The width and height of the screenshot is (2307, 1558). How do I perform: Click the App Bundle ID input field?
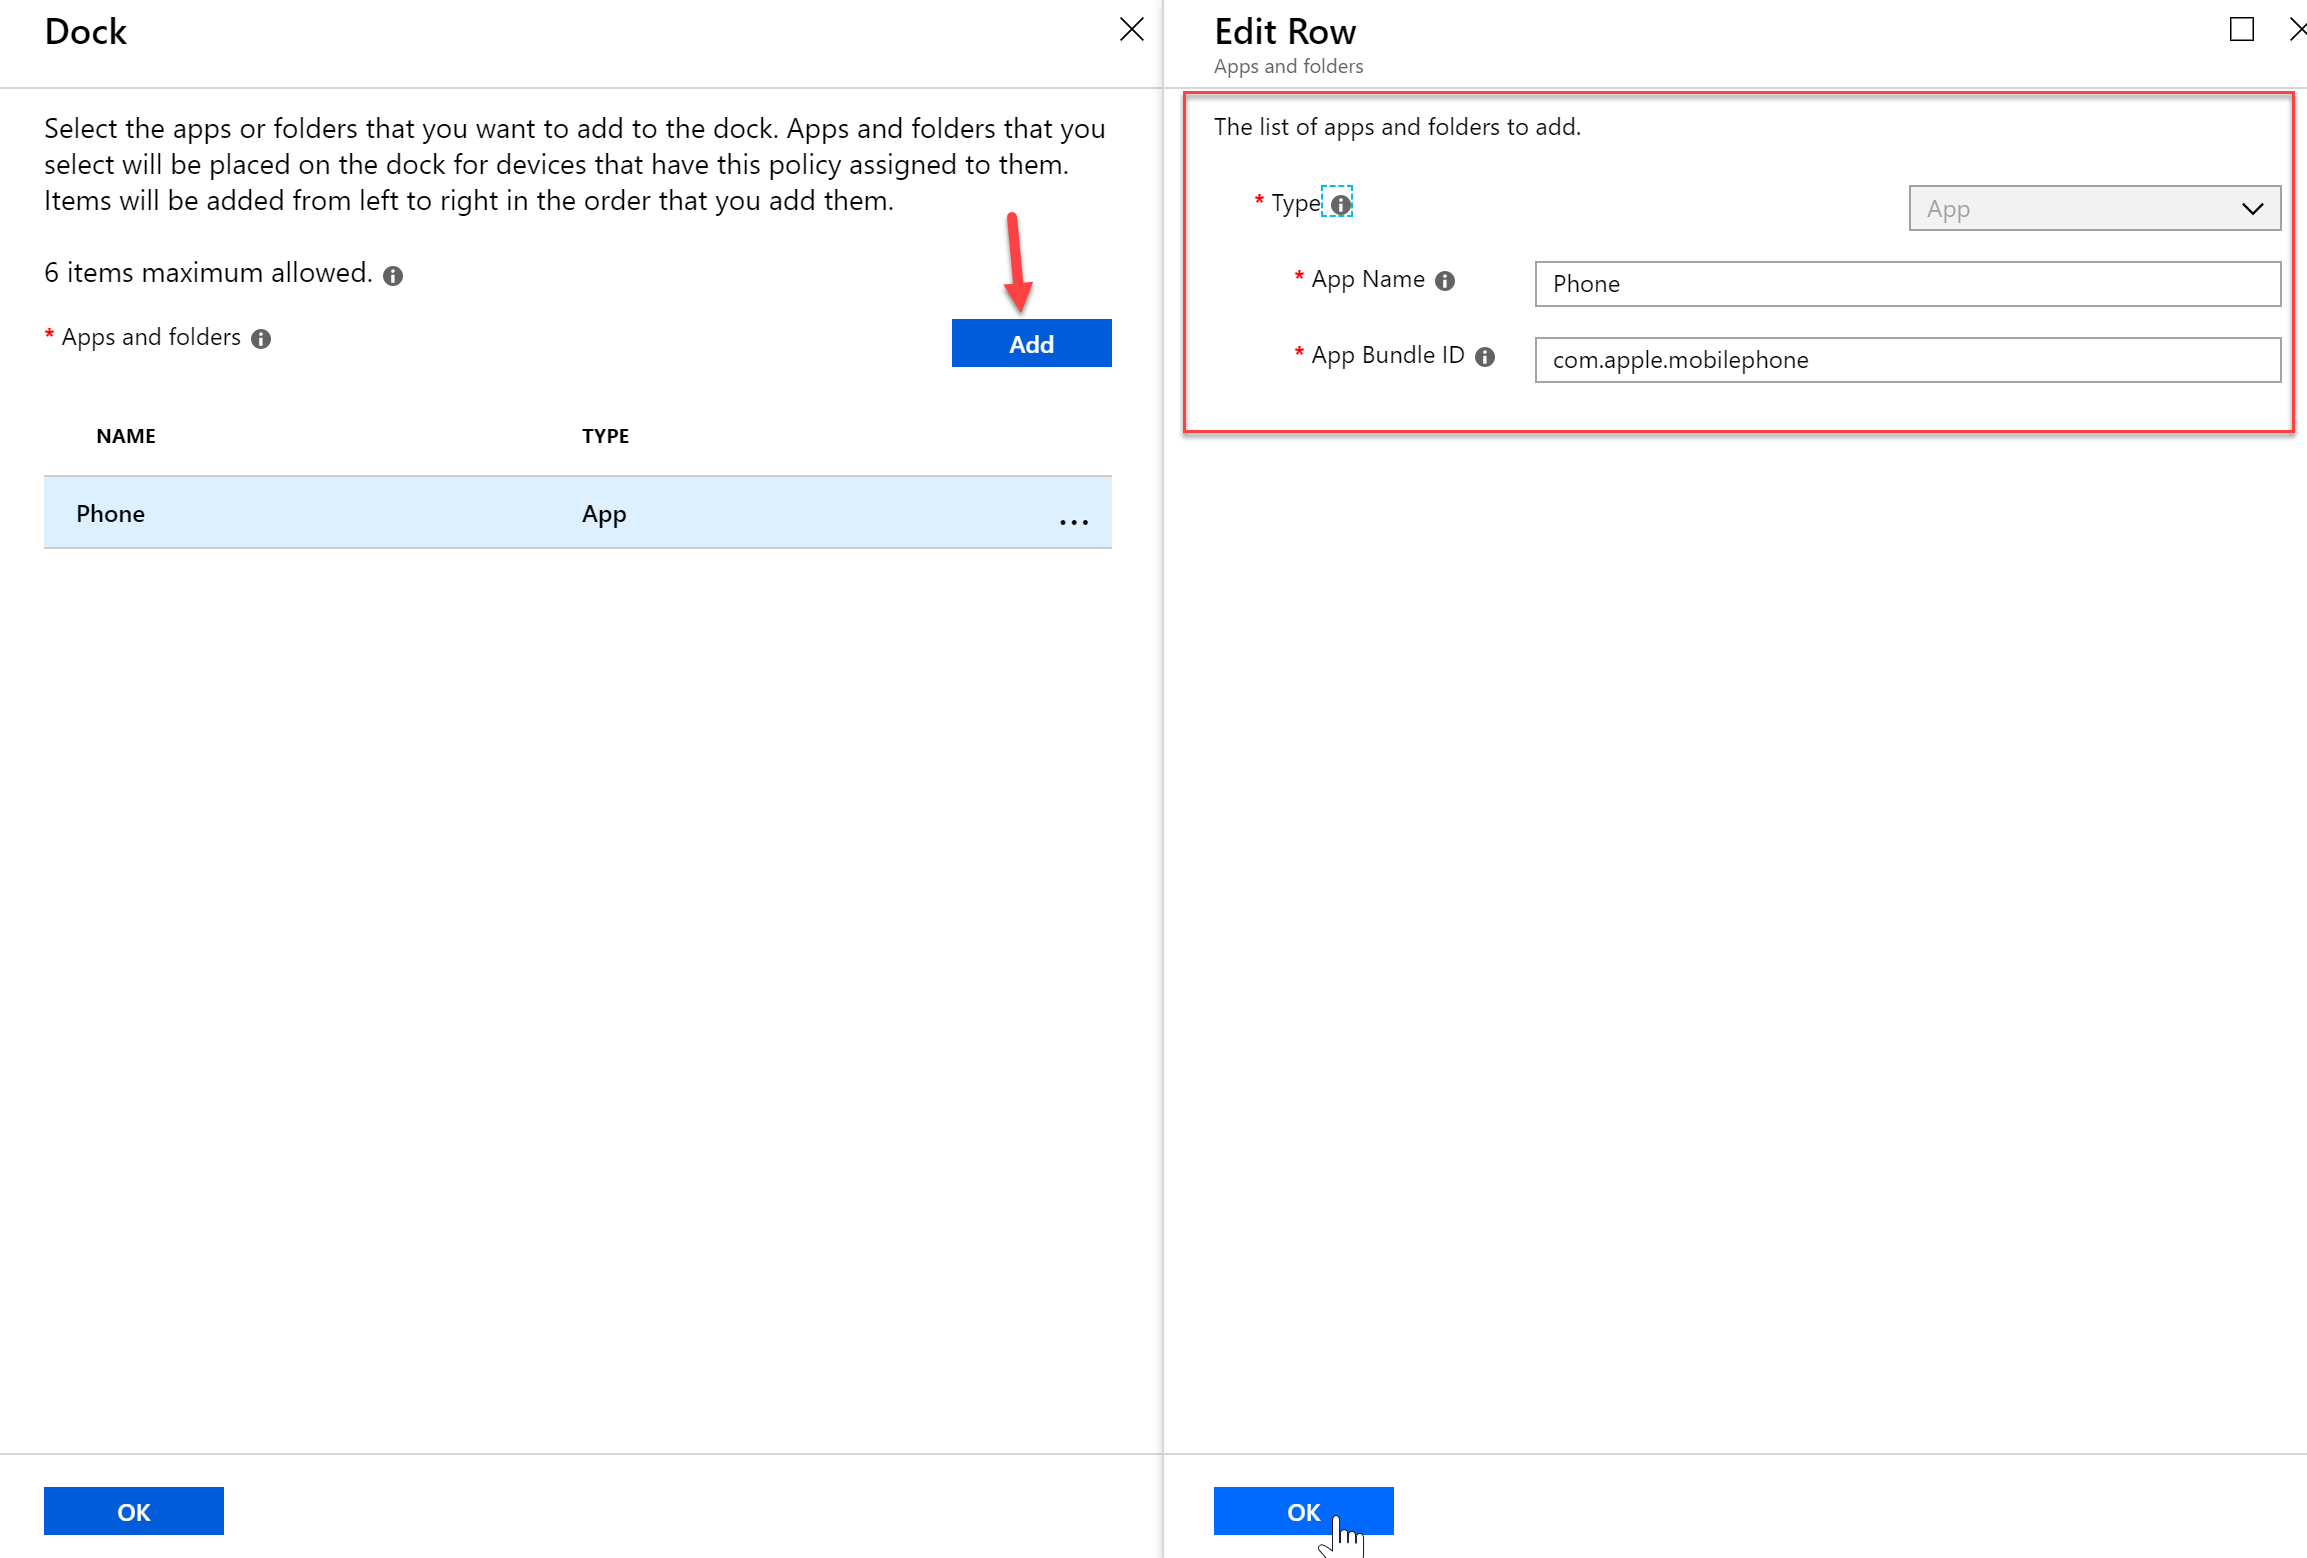[x=1907, y=360]
